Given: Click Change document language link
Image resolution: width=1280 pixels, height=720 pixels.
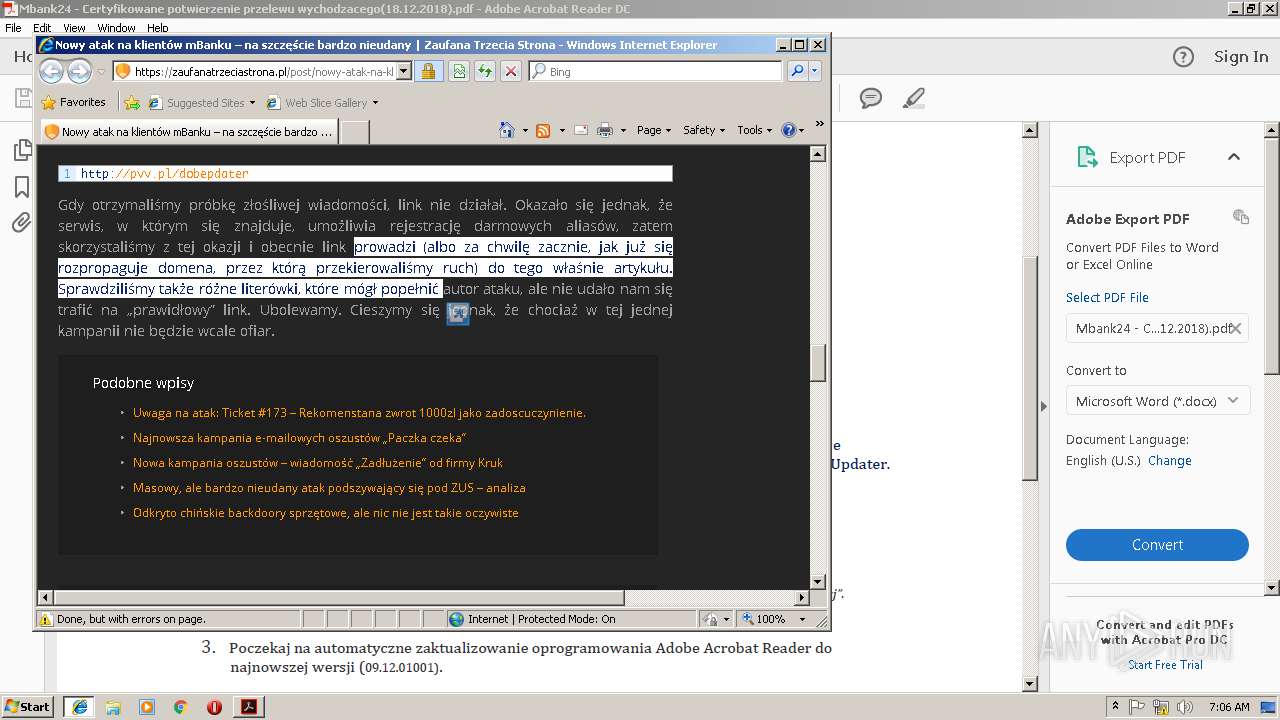Looking at the screenshot, I should point(1169,461).
